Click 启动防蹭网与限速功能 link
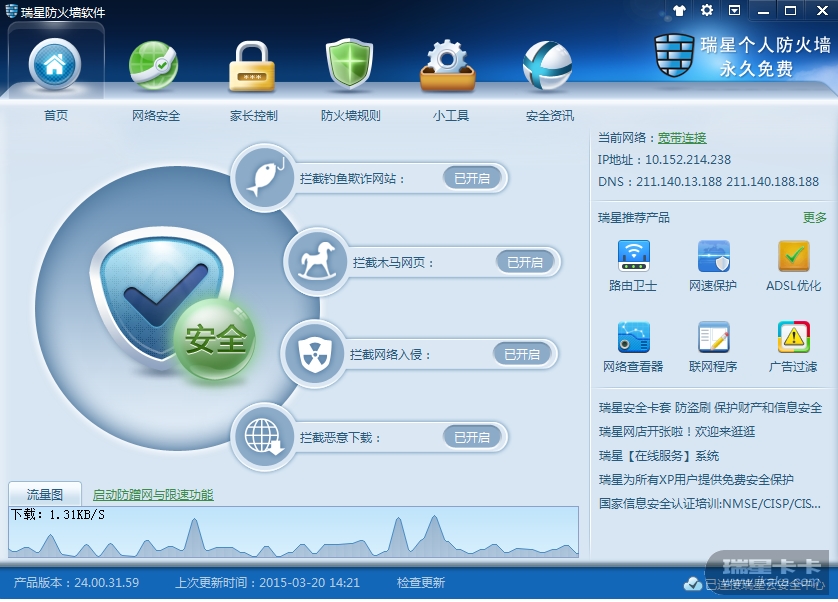Screen dimensions: 838x602 pyautogui.click(x=153, y=495)
